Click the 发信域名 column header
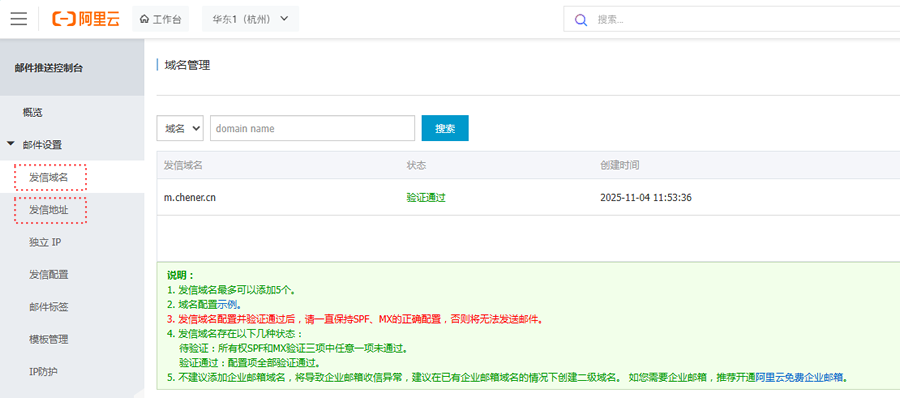900x398 pixels. tap(183, 165)
